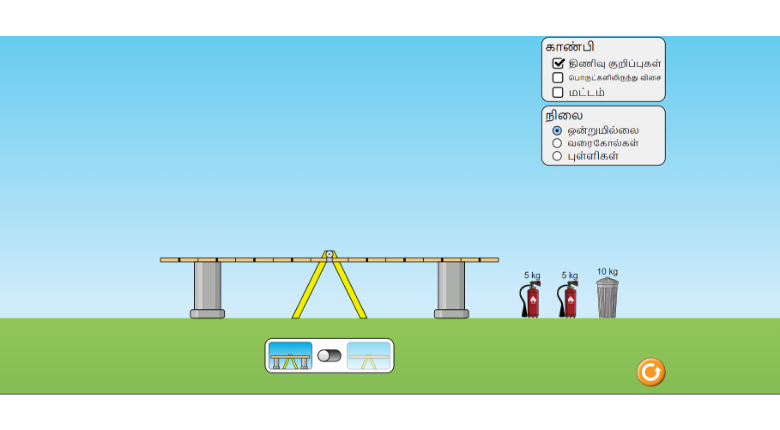The image size is (780, 430).
Task: Click the pivot point at the plank center
Action: click(x=329, y=254)
